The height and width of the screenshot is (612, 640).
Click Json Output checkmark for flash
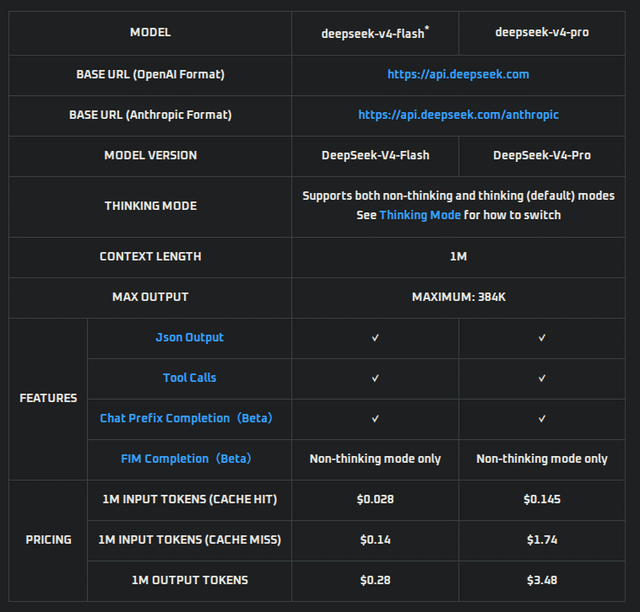pyautogui.click(x=375, y=338)
